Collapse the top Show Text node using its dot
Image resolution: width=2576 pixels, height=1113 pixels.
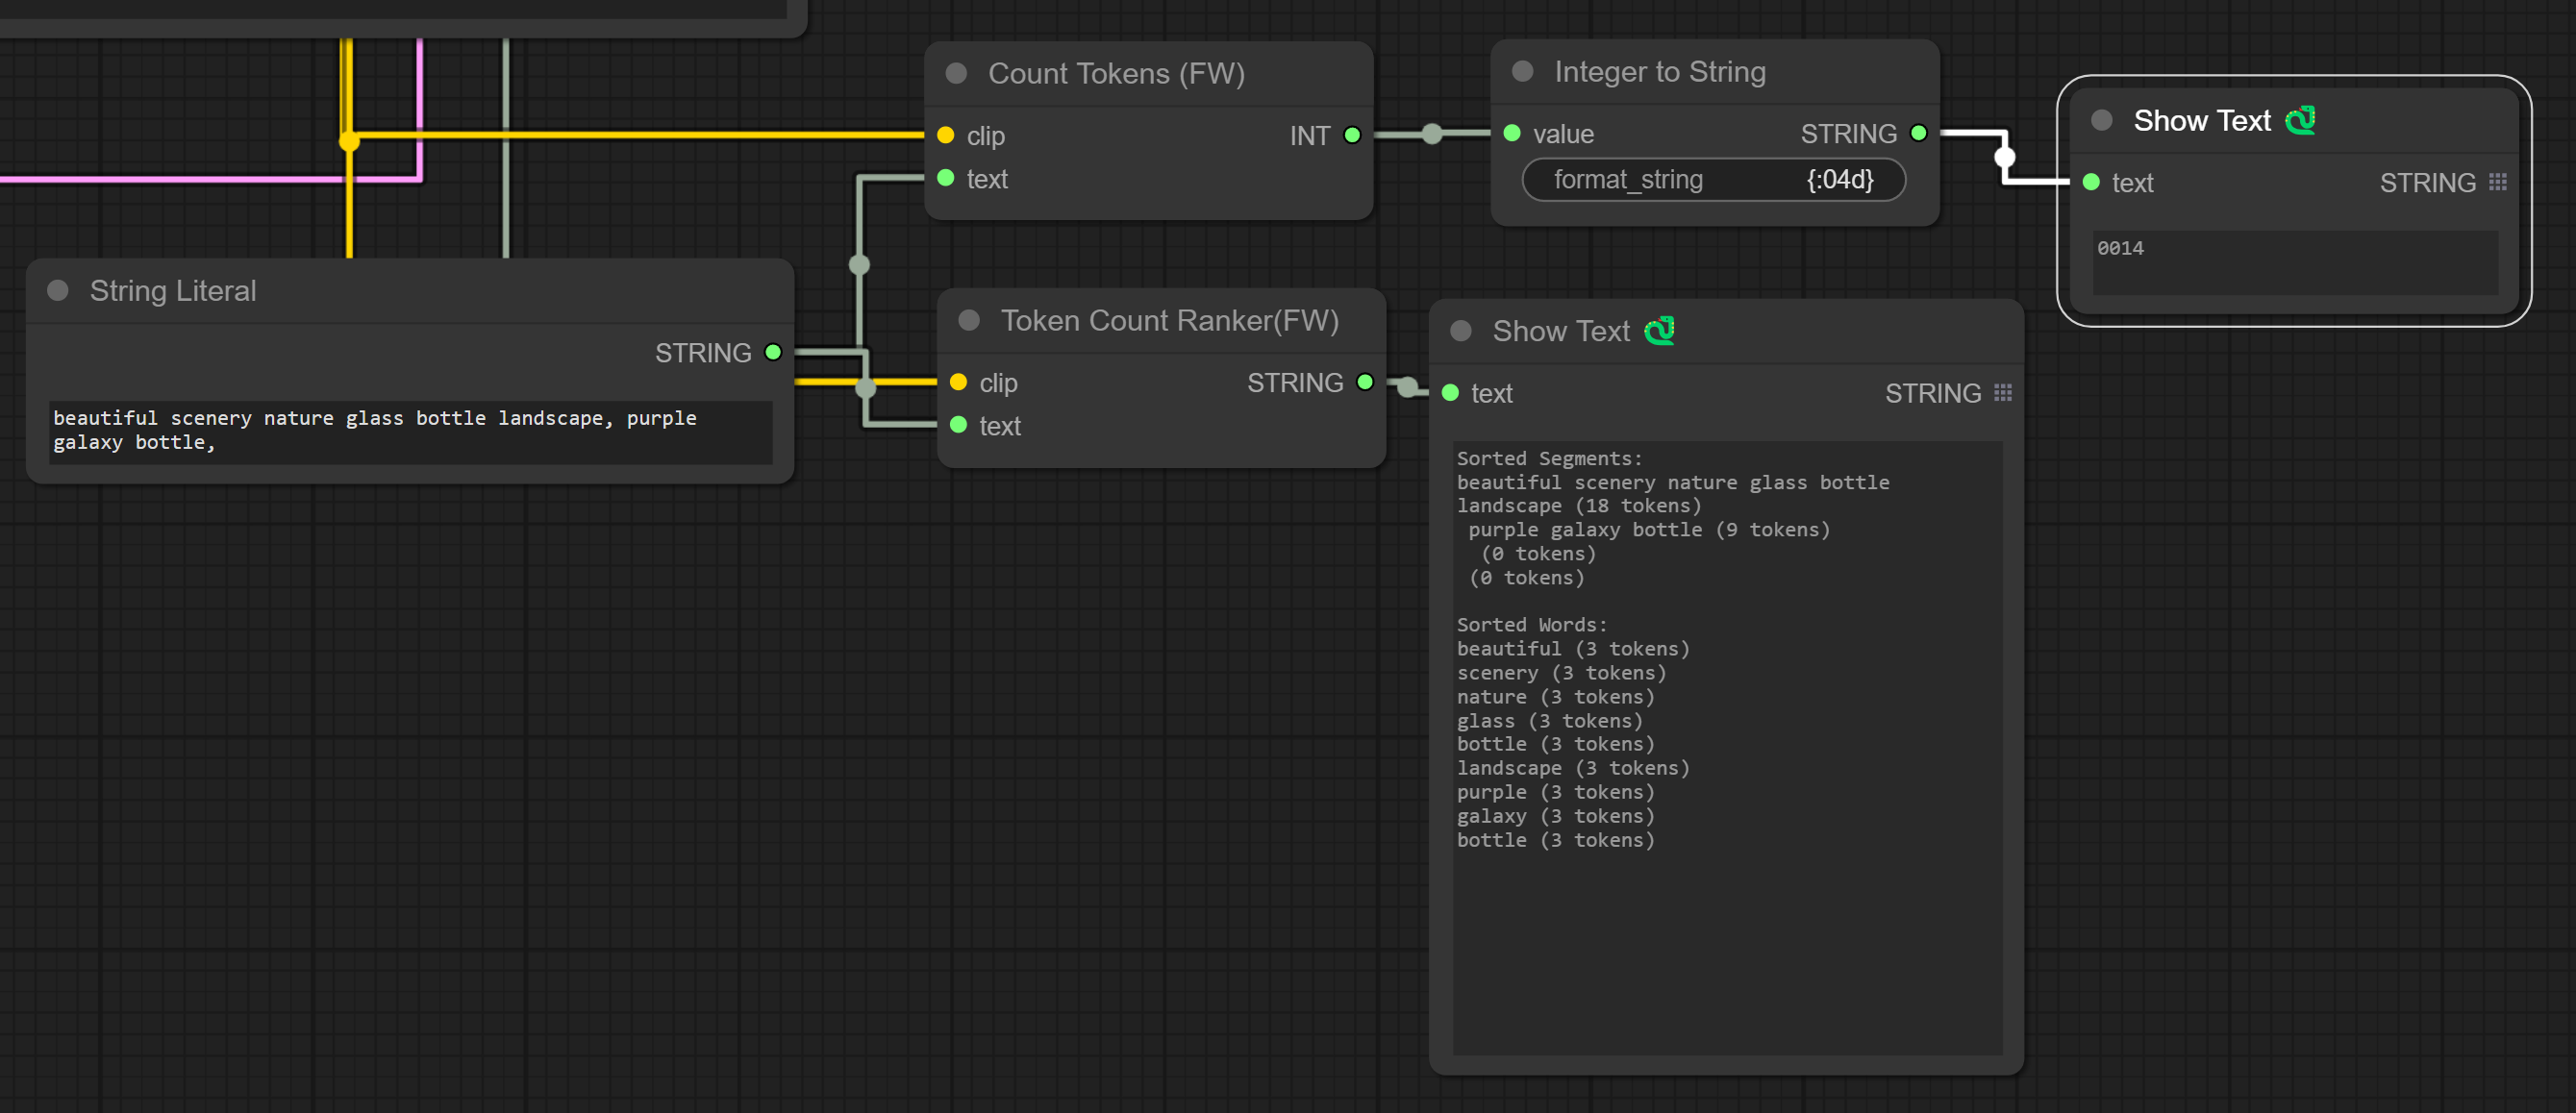[2101, 121]
